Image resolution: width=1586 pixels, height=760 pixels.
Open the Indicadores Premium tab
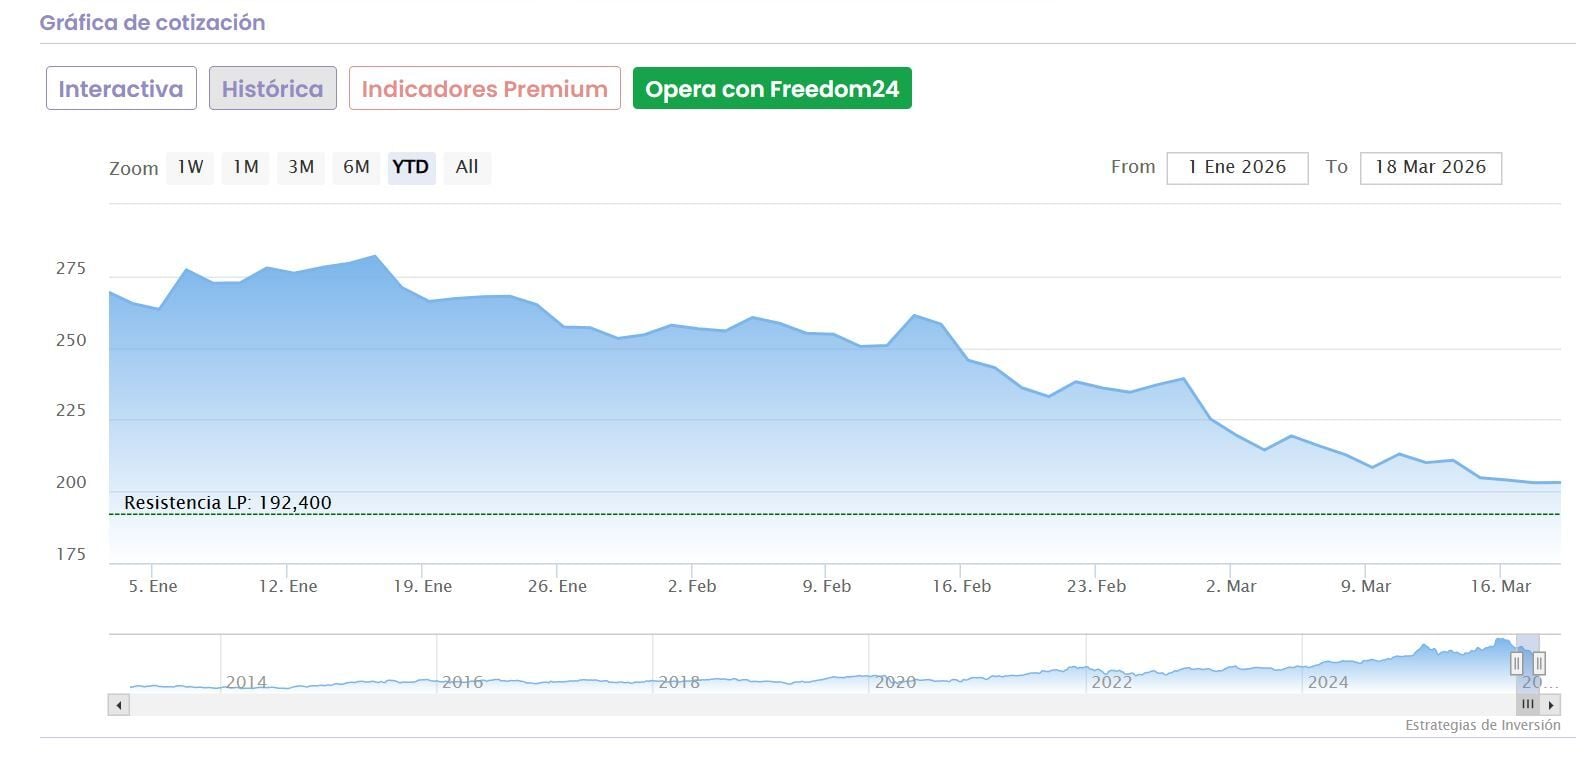[x=484, y=89]
